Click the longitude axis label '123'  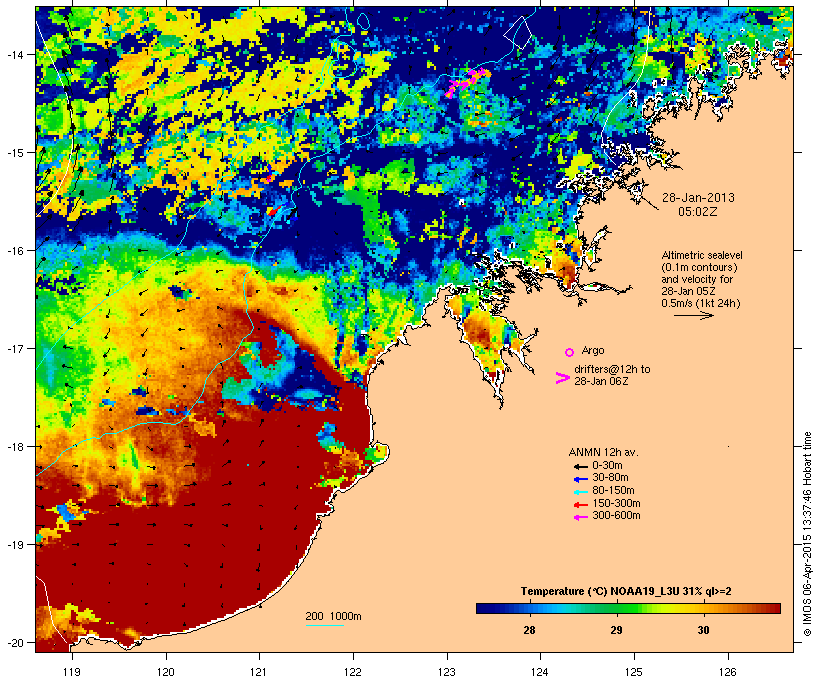pos(447,672)
